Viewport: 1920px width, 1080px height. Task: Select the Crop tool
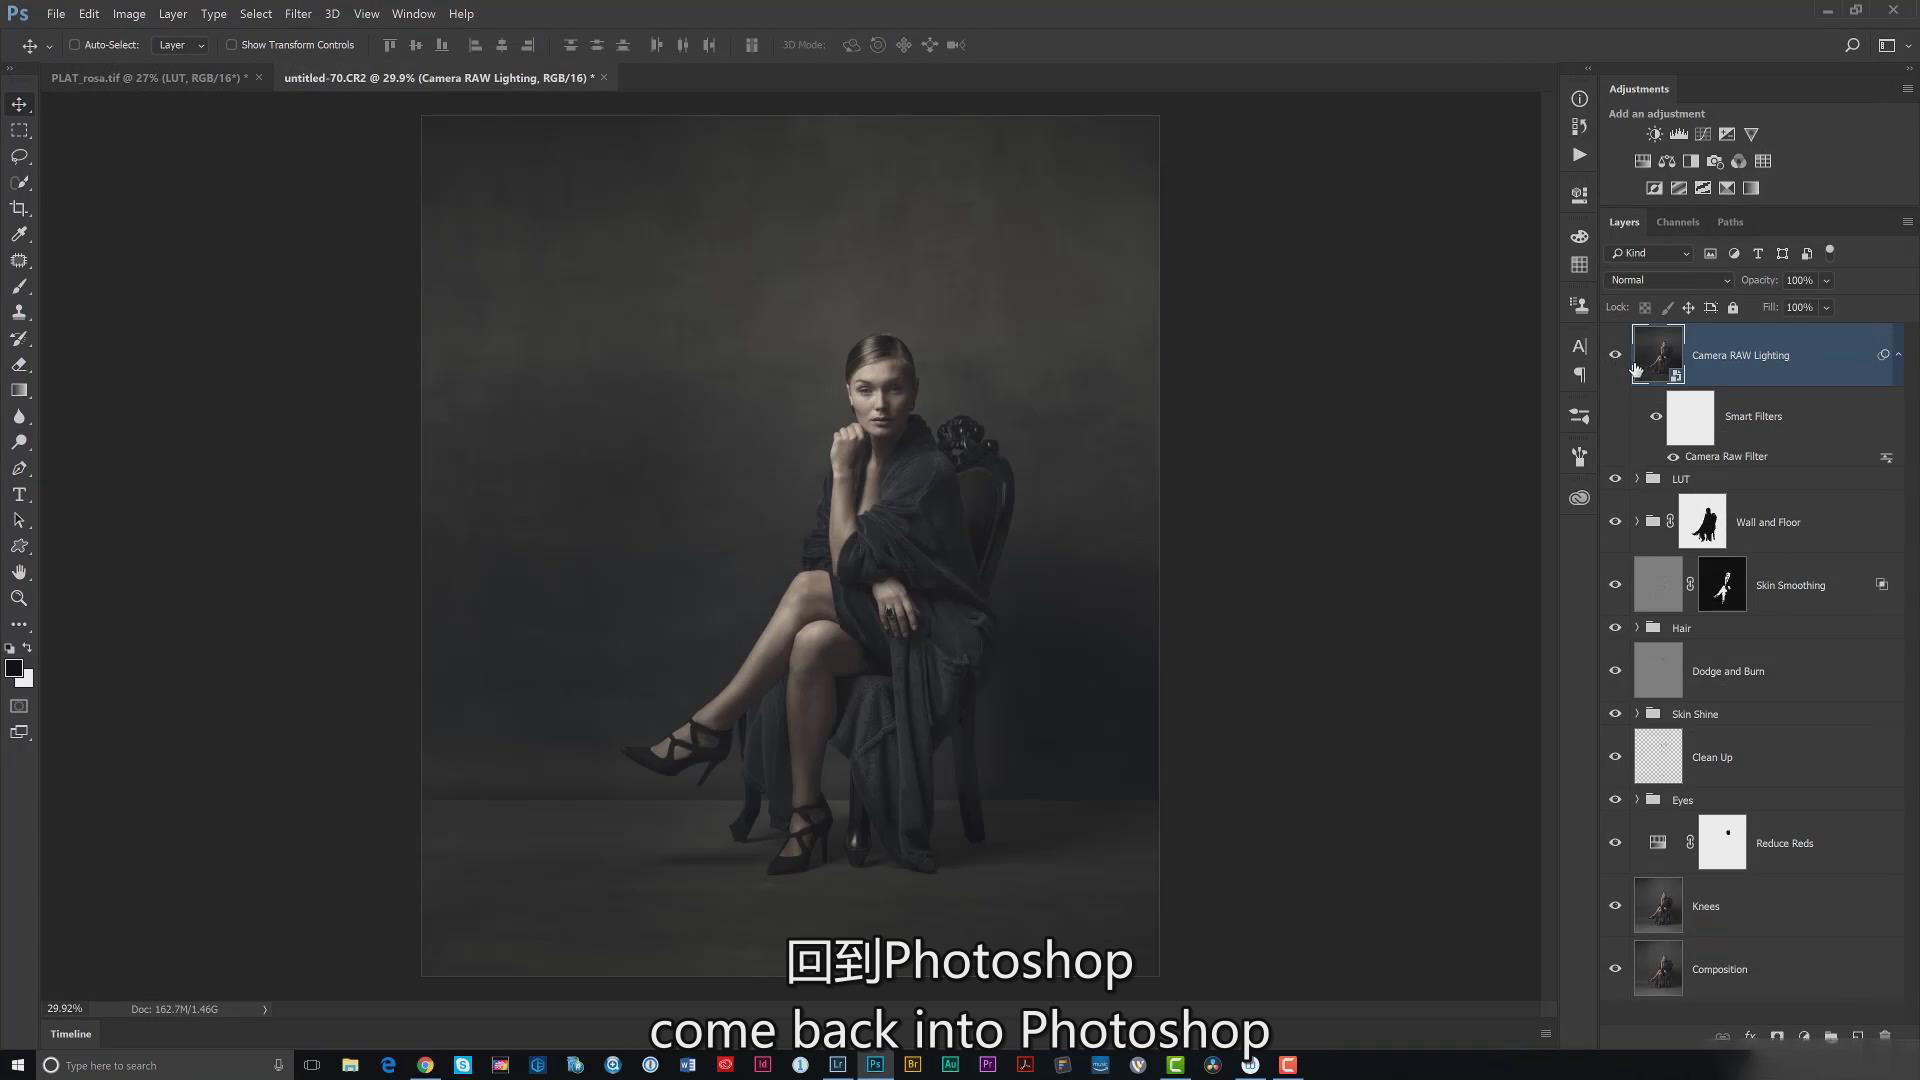[x=19, y=209]
